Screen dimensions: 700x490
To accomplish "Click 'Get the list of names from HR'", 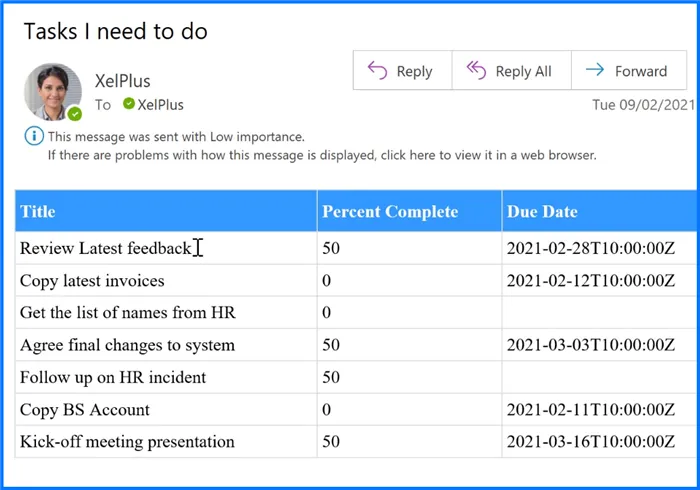I will pyautogui.click(x=128, y=312).
